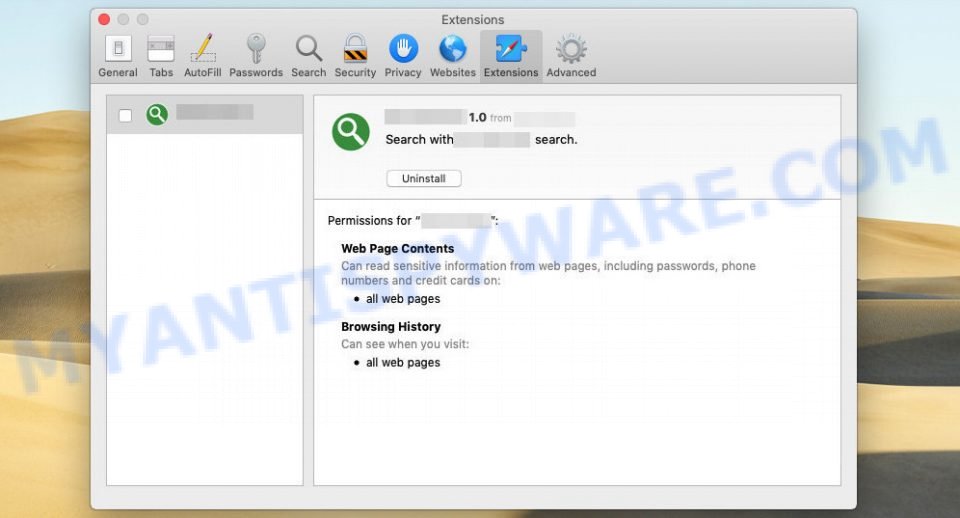960x518 pixels.
Task: Switch to the Tabs preferences pane
Action: 161,56
